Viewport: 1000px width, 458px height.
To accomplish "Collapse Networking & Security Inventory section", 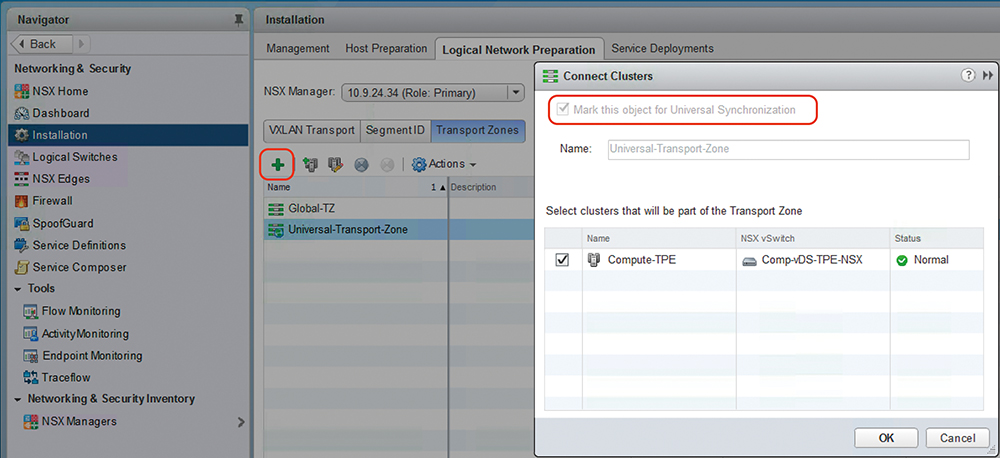I will (x=18, y=399).
